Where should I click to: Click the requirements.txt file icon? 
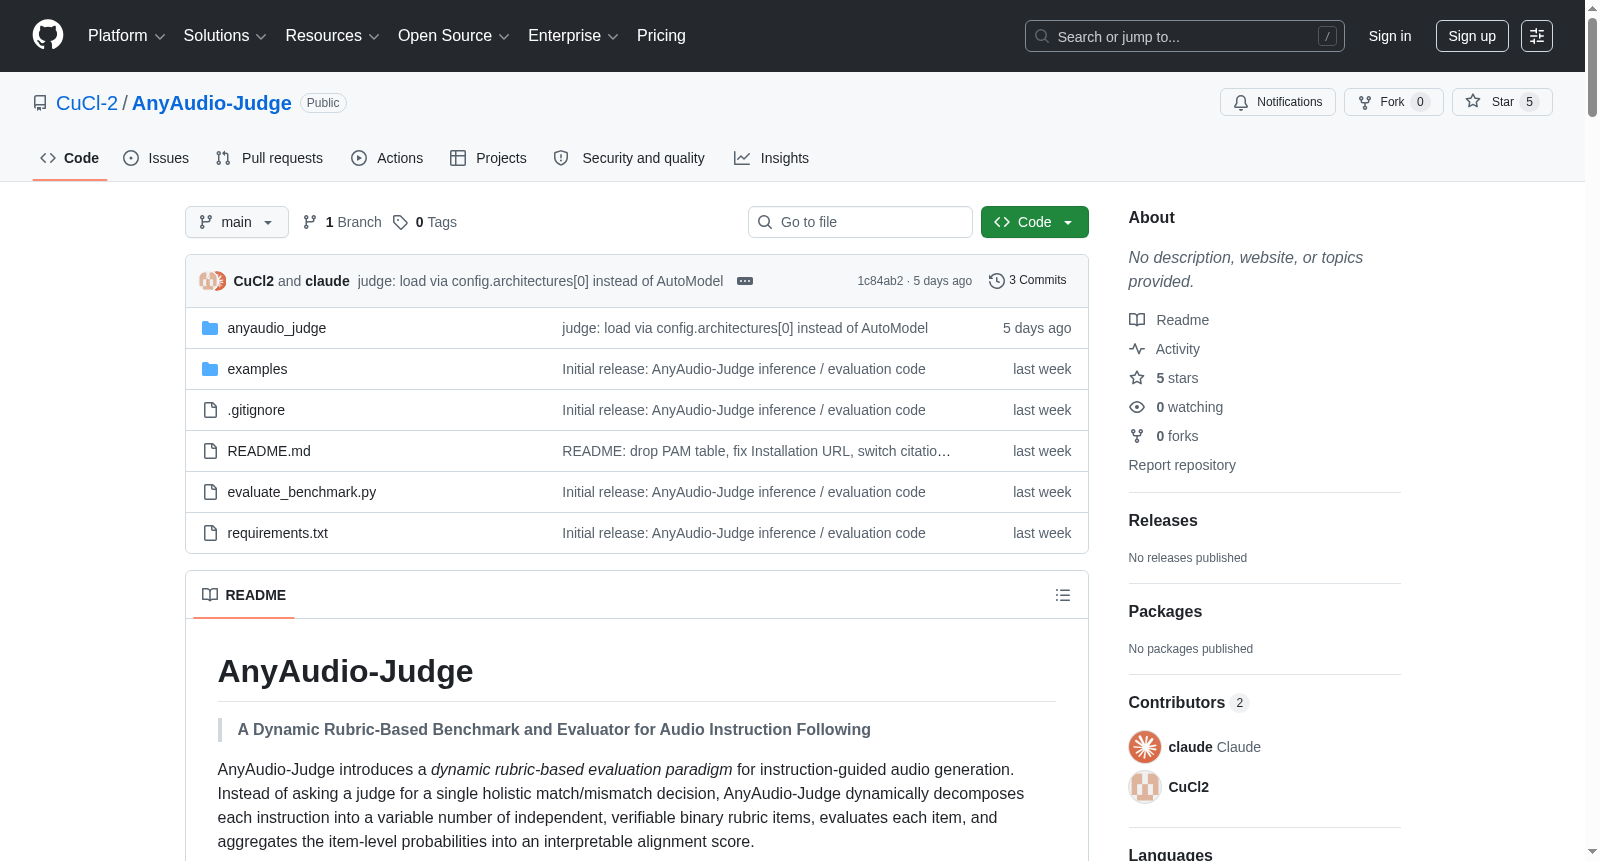click(210, 533)
